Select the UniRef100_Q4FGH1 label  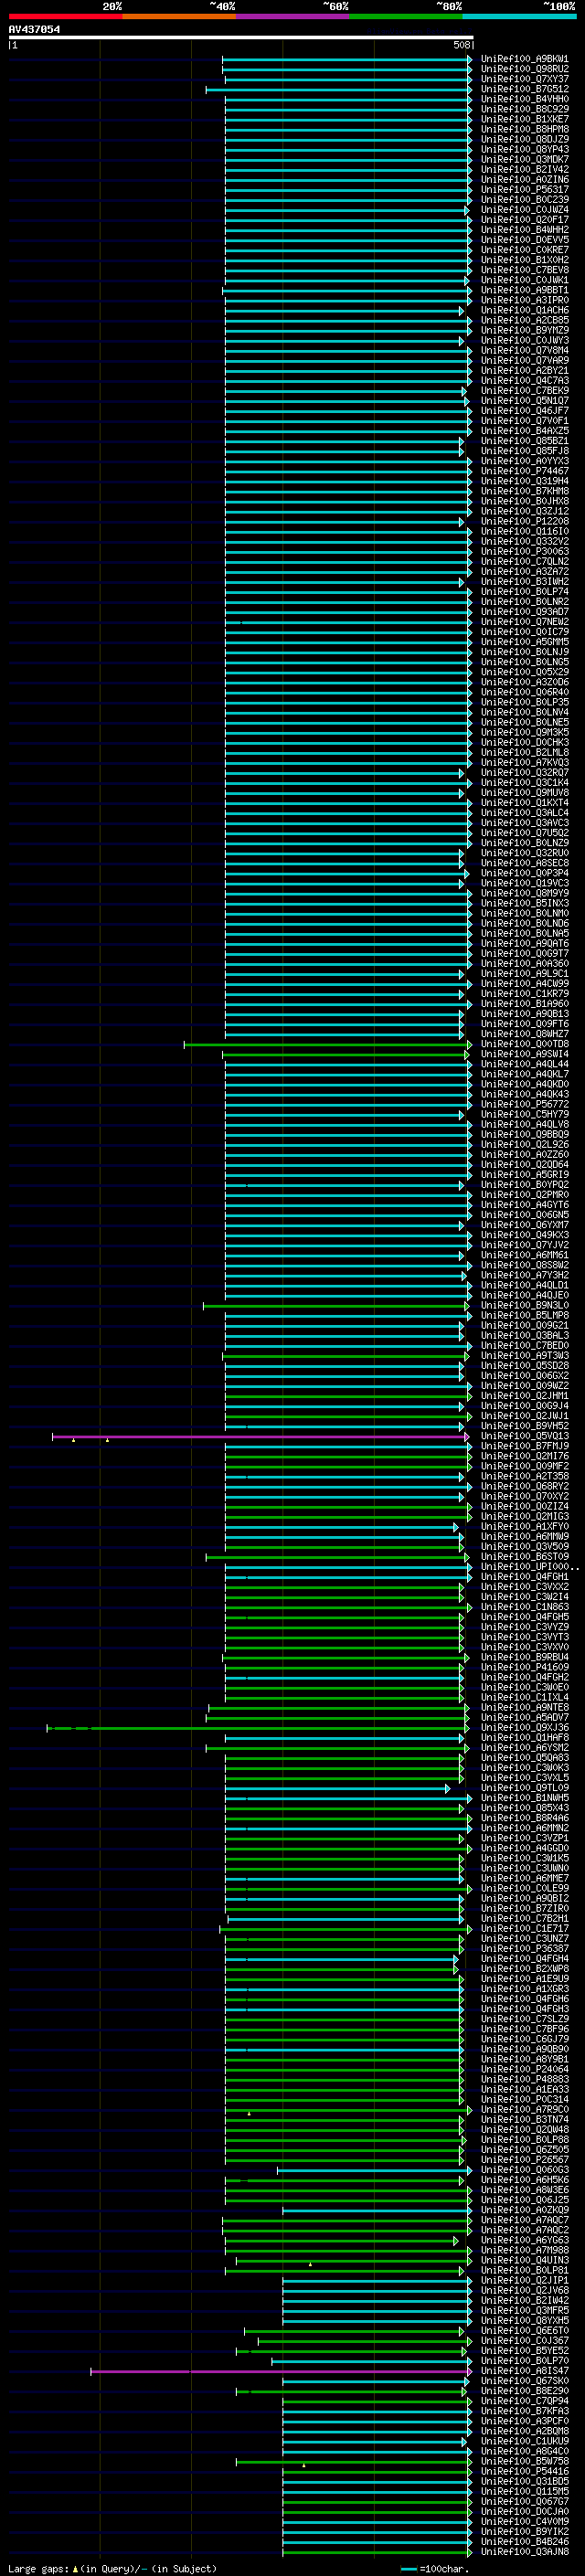point(524,1578)
